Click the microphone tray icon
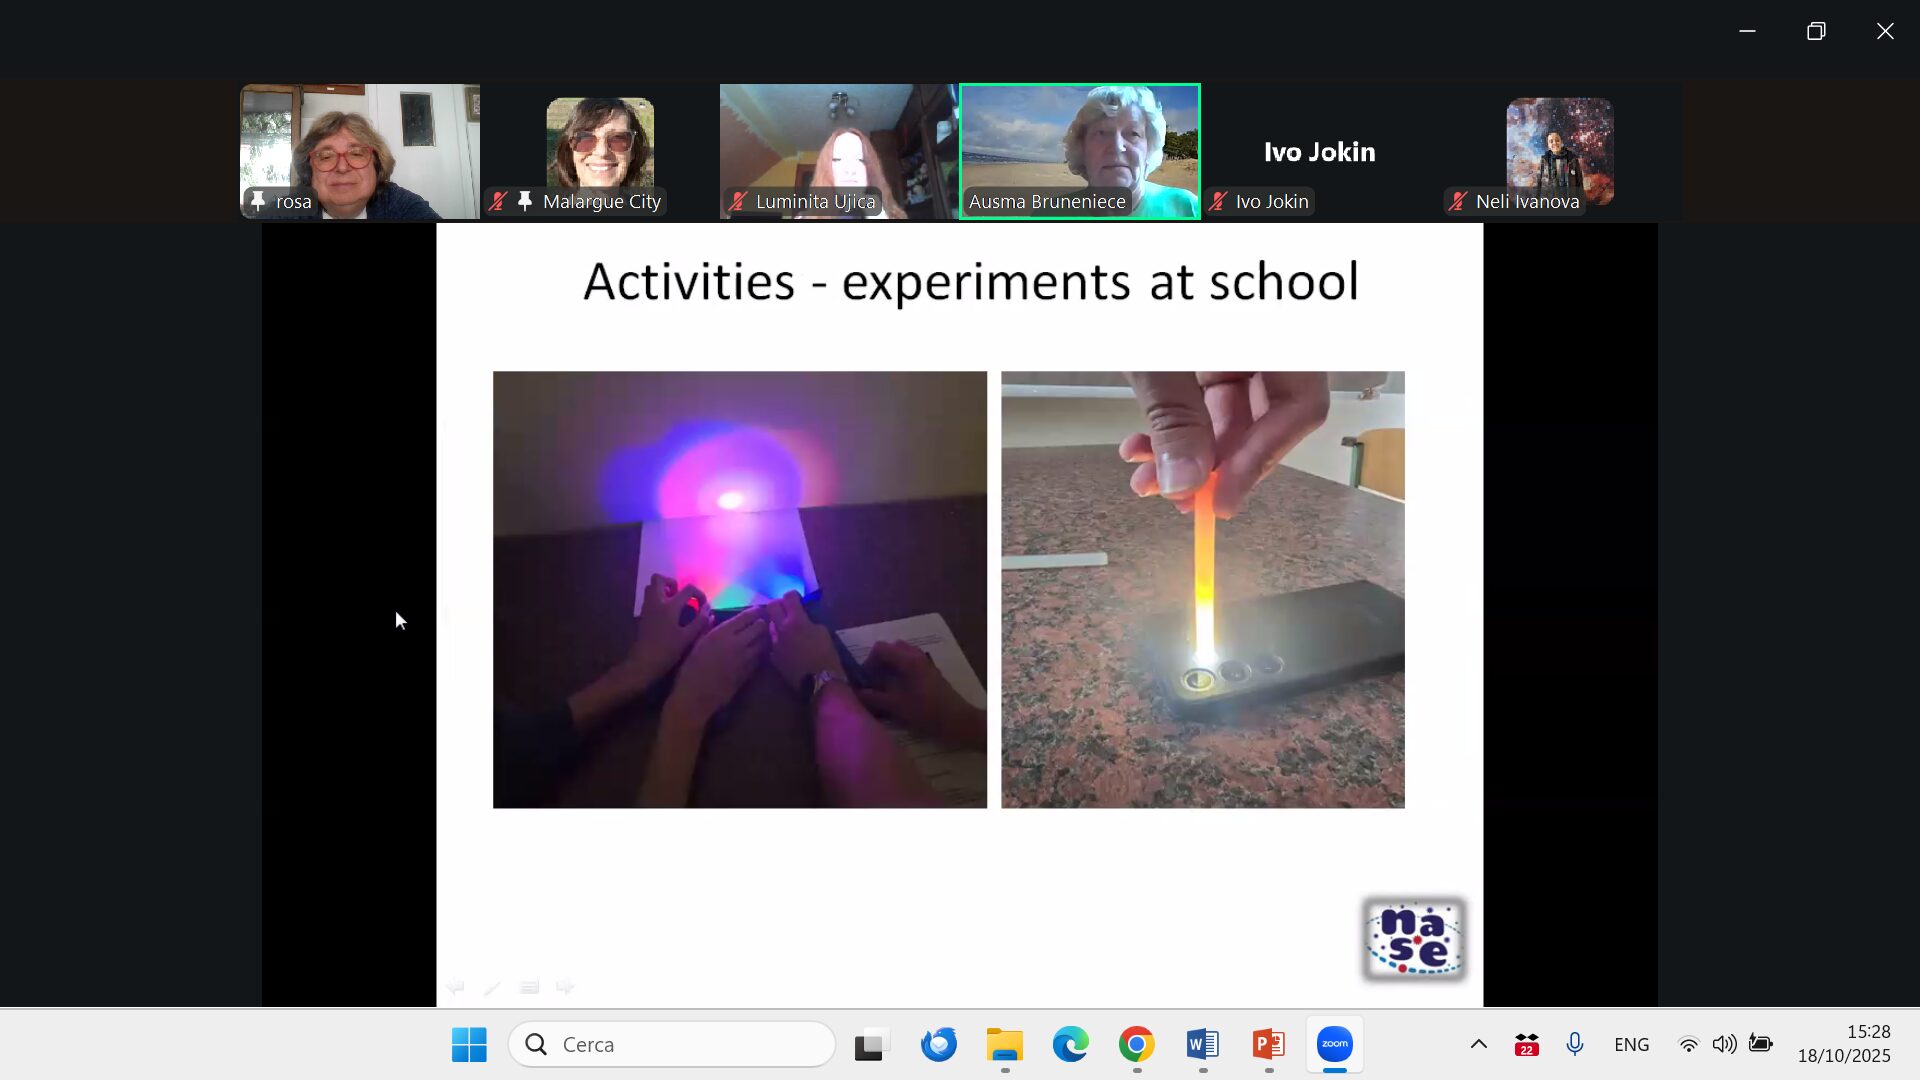 (x=1575, y=1044)
